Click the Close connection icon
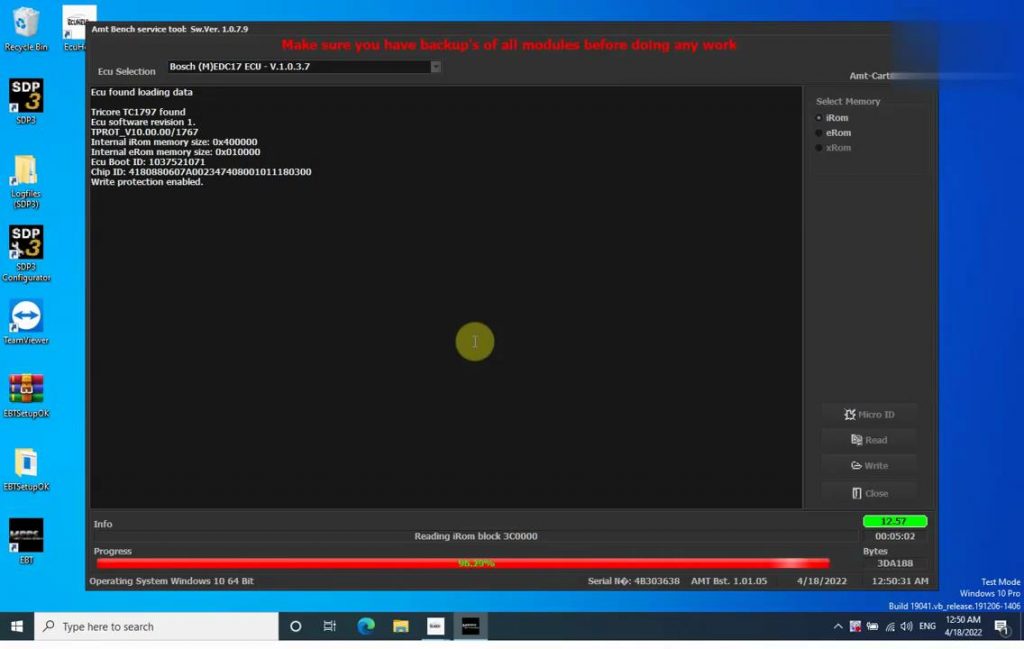The image size is (1024, 649). tap(868, 492)
